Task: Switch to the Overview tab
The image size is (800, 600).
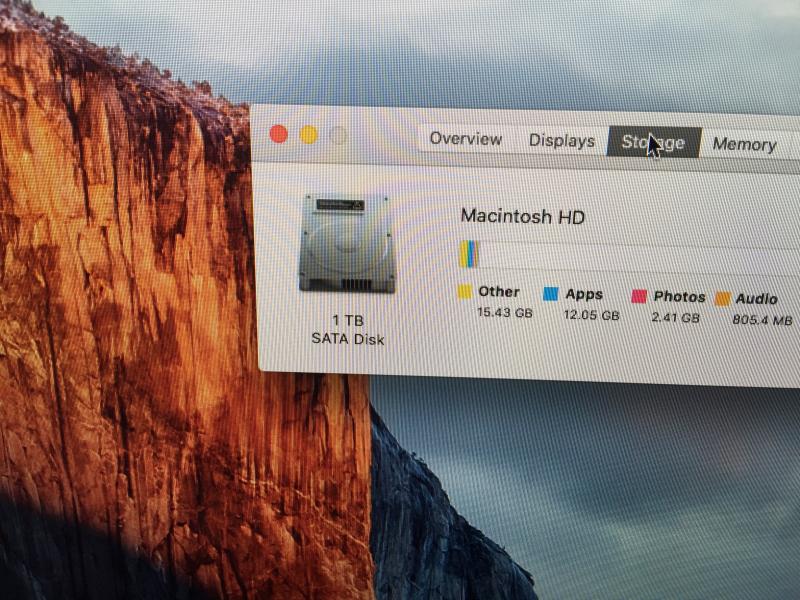Action: (x=465, y=139)
